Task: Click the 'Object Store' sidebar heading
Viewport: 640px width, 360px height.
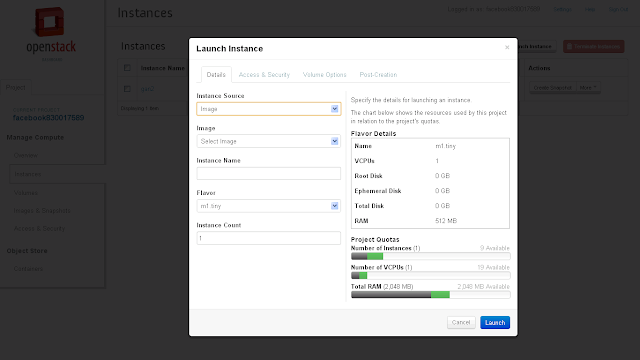Action: (x=27, y=251)
